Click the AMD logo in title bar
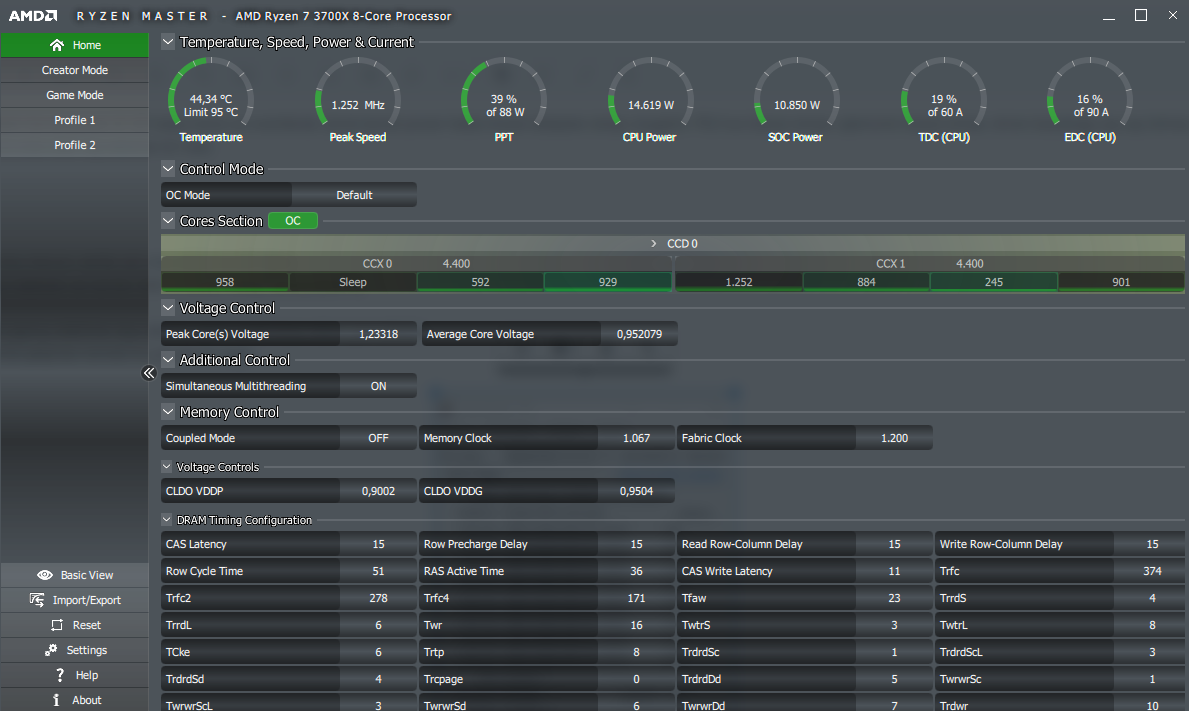This screenshot has height=711, width=1189. pyautogui.click(x=33, y=15)
